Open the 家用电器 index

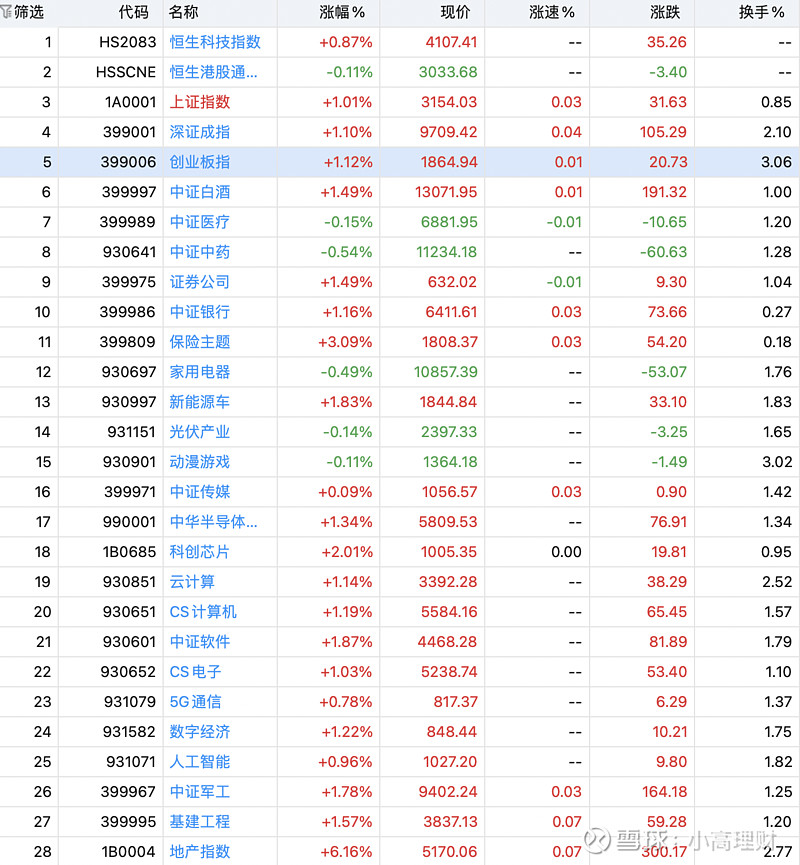(x=200, y=372)
